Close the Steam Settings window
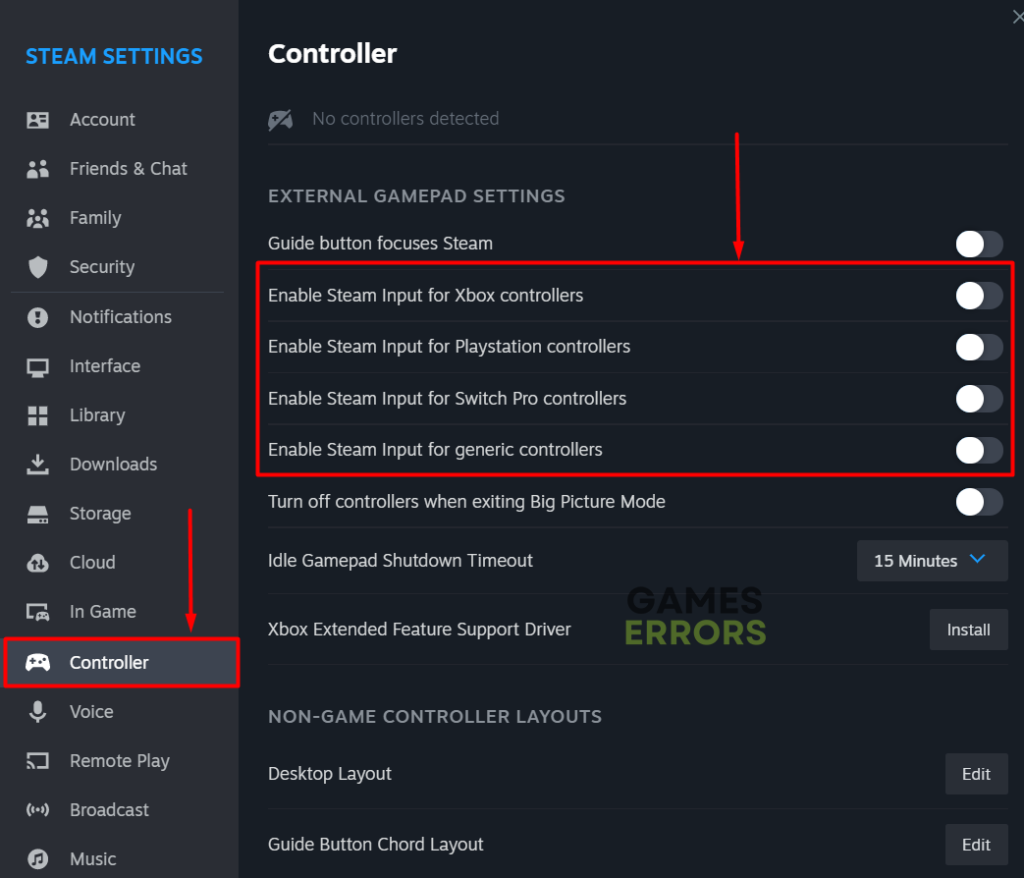The height and width of the screenshot is (878, 1024). (x=1016, y=16)
